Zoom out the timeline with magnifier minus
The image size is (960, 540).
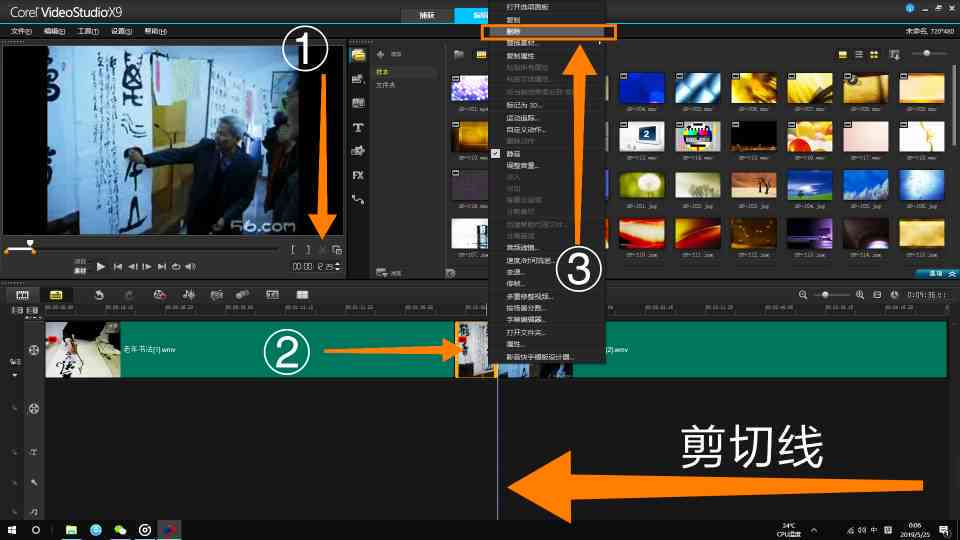click(x=803, y=295)
